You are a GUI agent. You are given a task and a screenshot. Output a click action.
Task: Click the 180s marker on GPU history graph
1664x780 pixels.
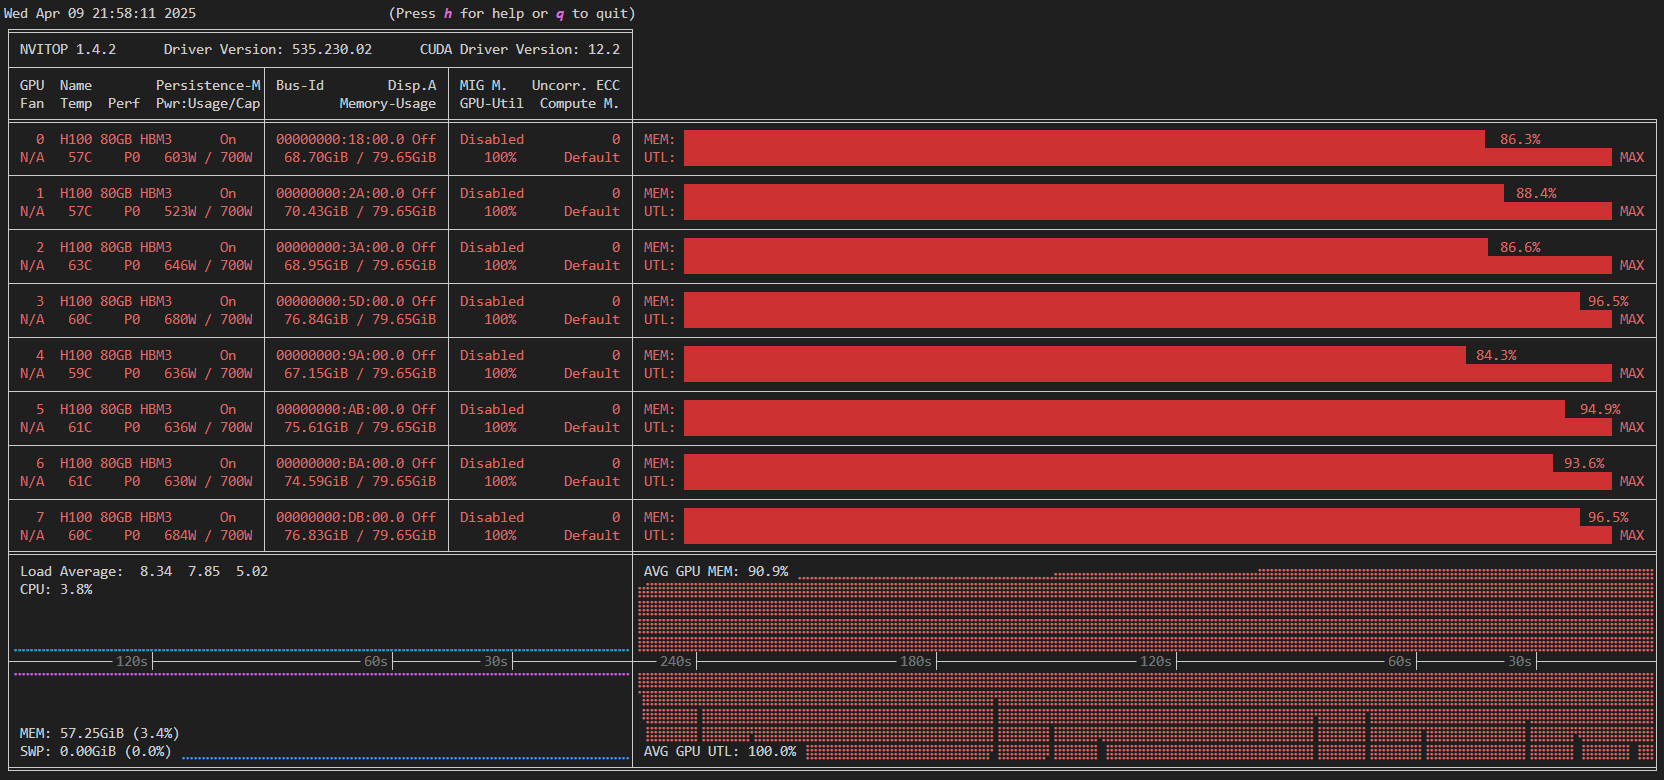click(916, 661)
